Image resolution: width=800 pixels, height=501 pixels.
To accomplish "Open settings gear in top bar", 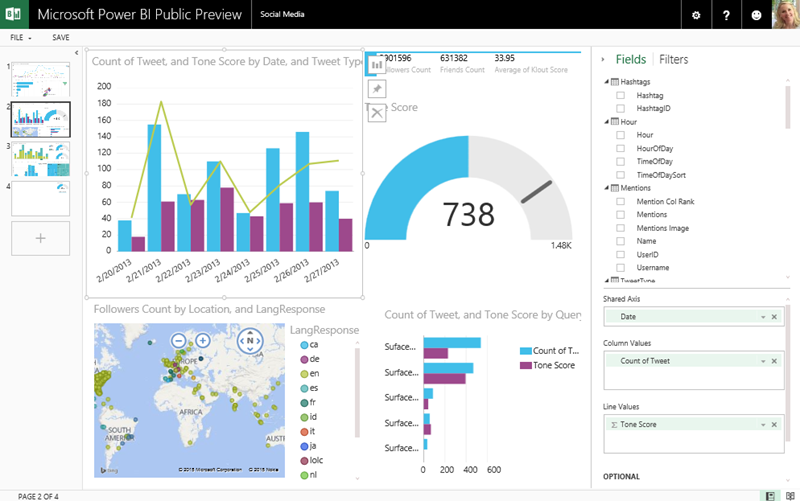I will (696, 15).
